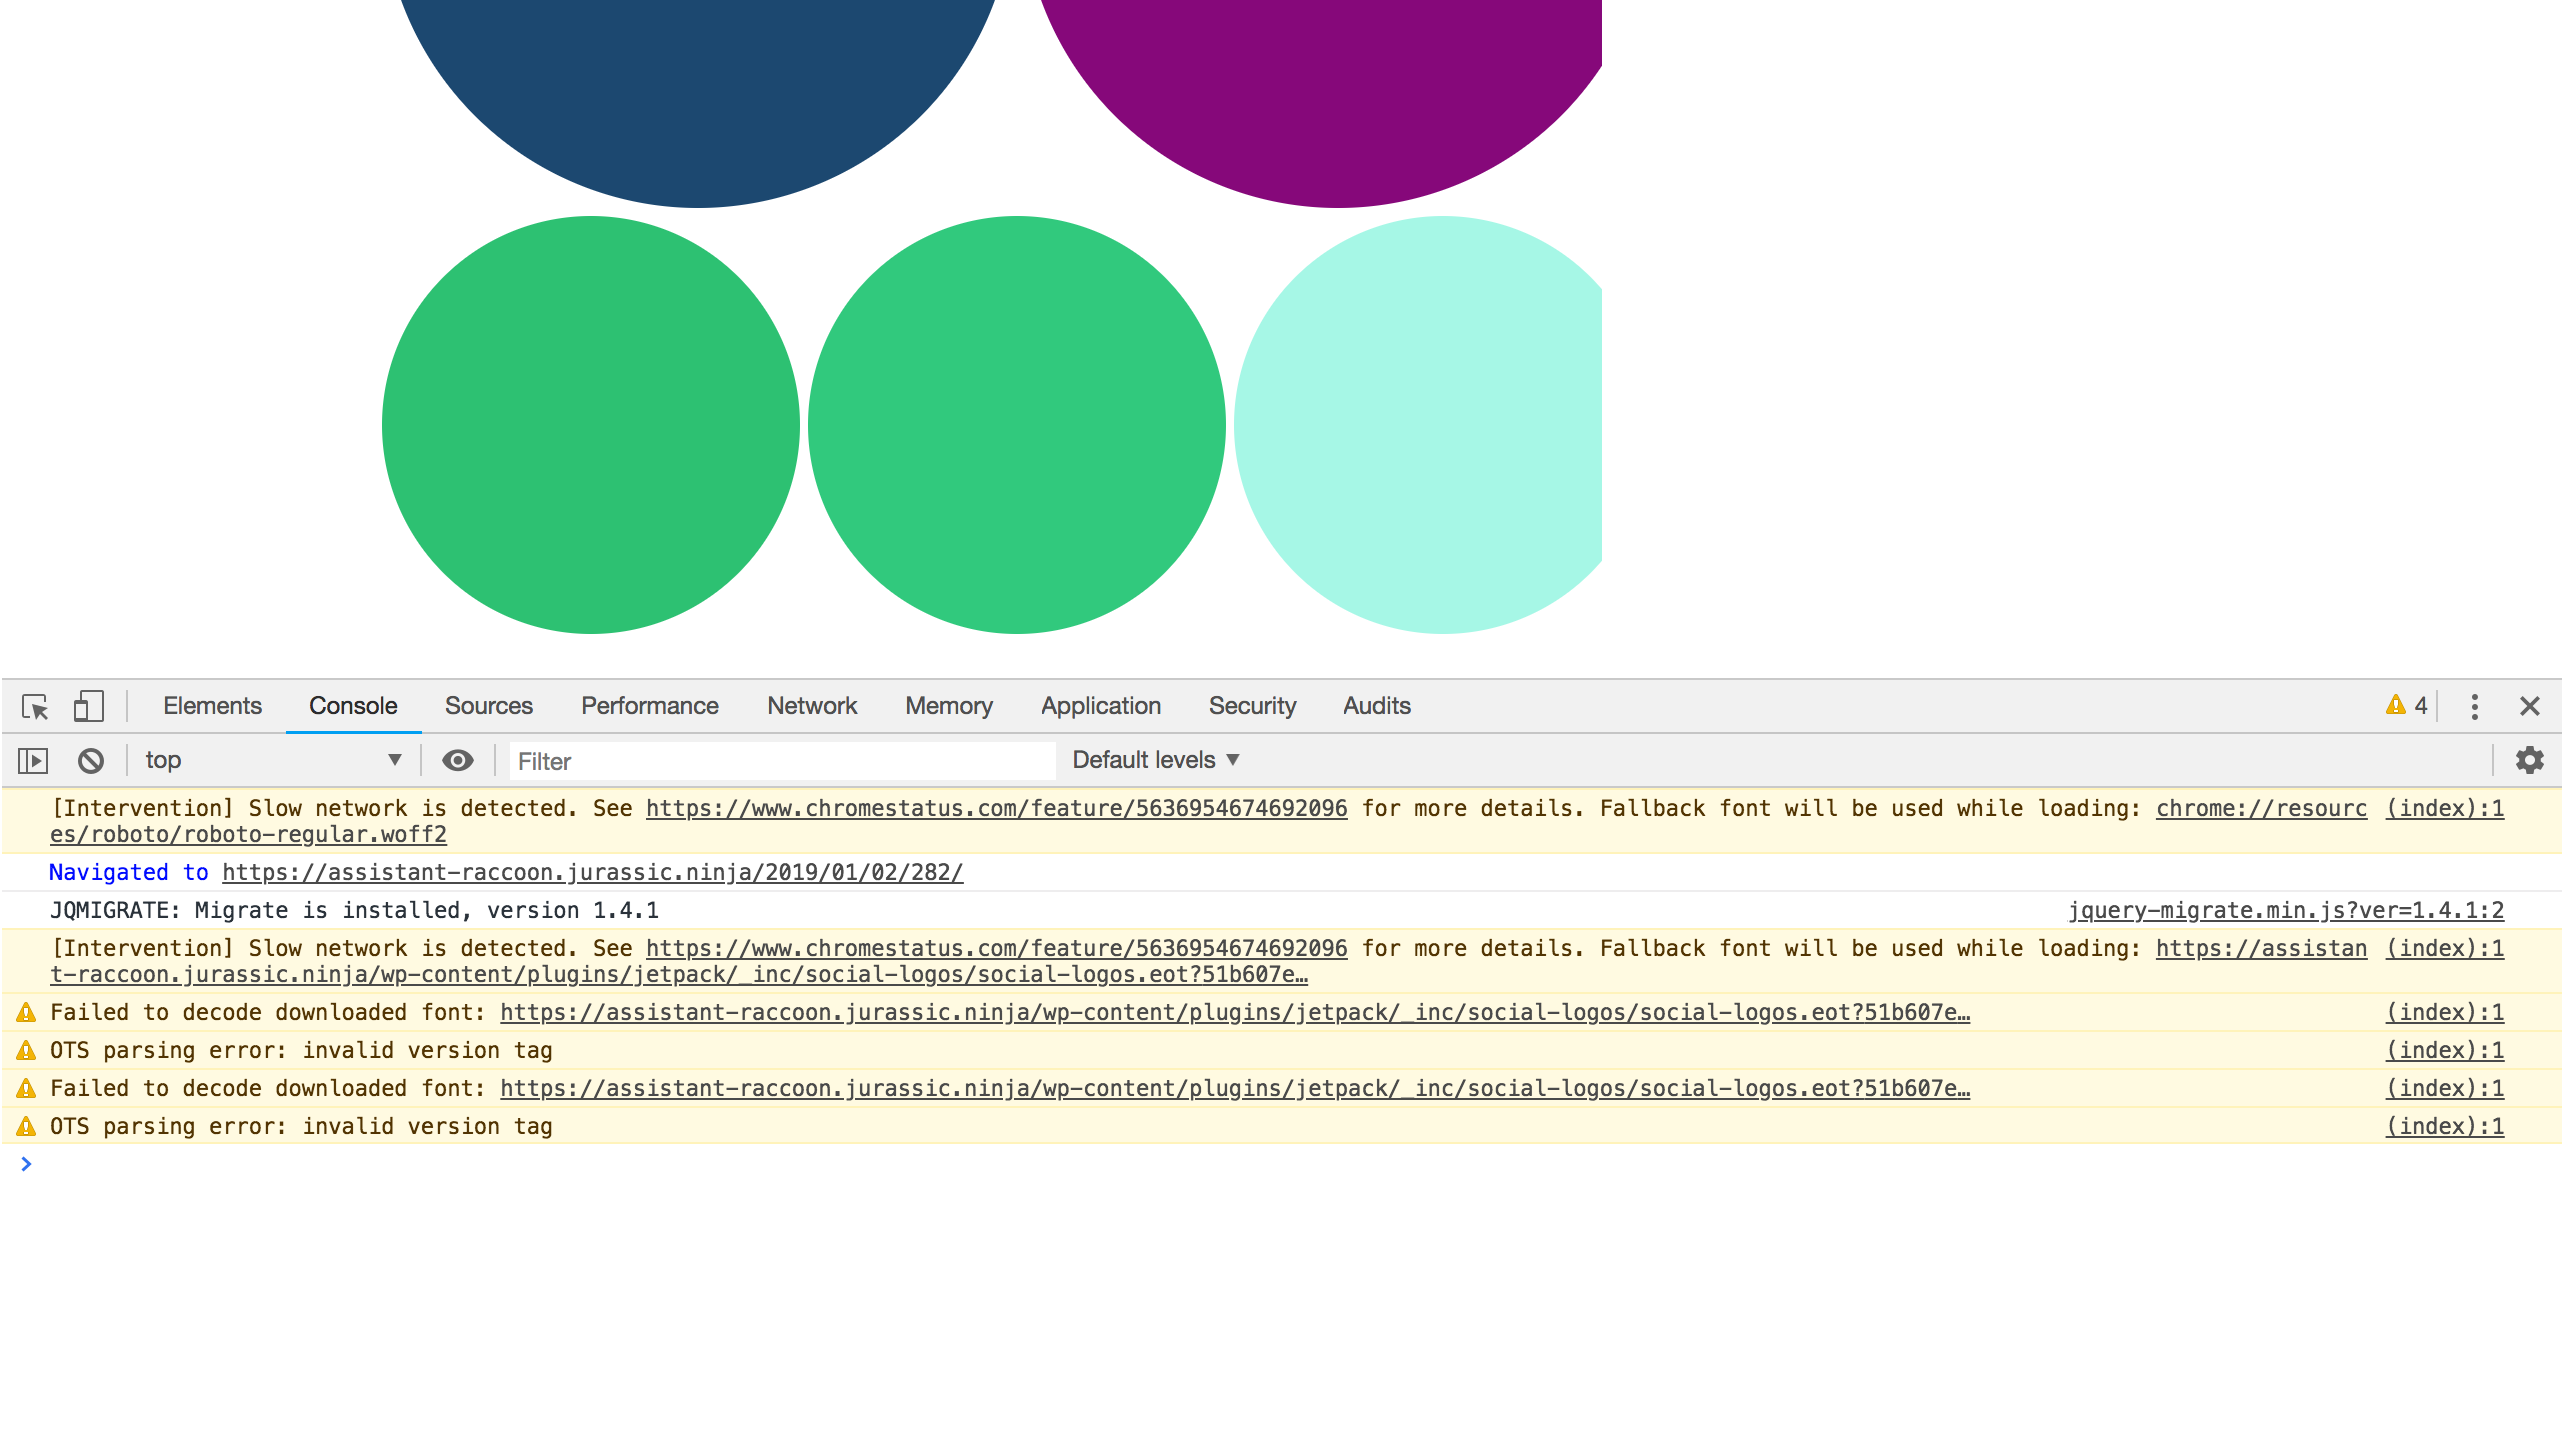Switch to the Security tab
The width and height of the screenshot is (2562, 1440).
pyautogui.click(x=1251, y=706)
